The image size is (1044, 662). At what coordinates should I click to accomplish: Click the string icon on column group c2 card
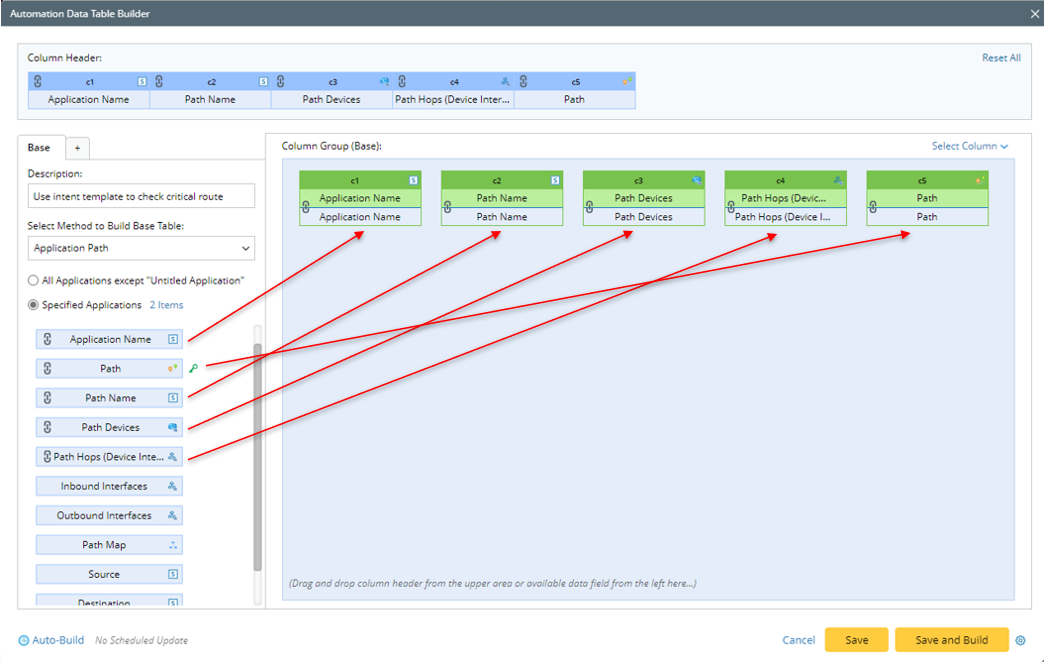(555, 180)
